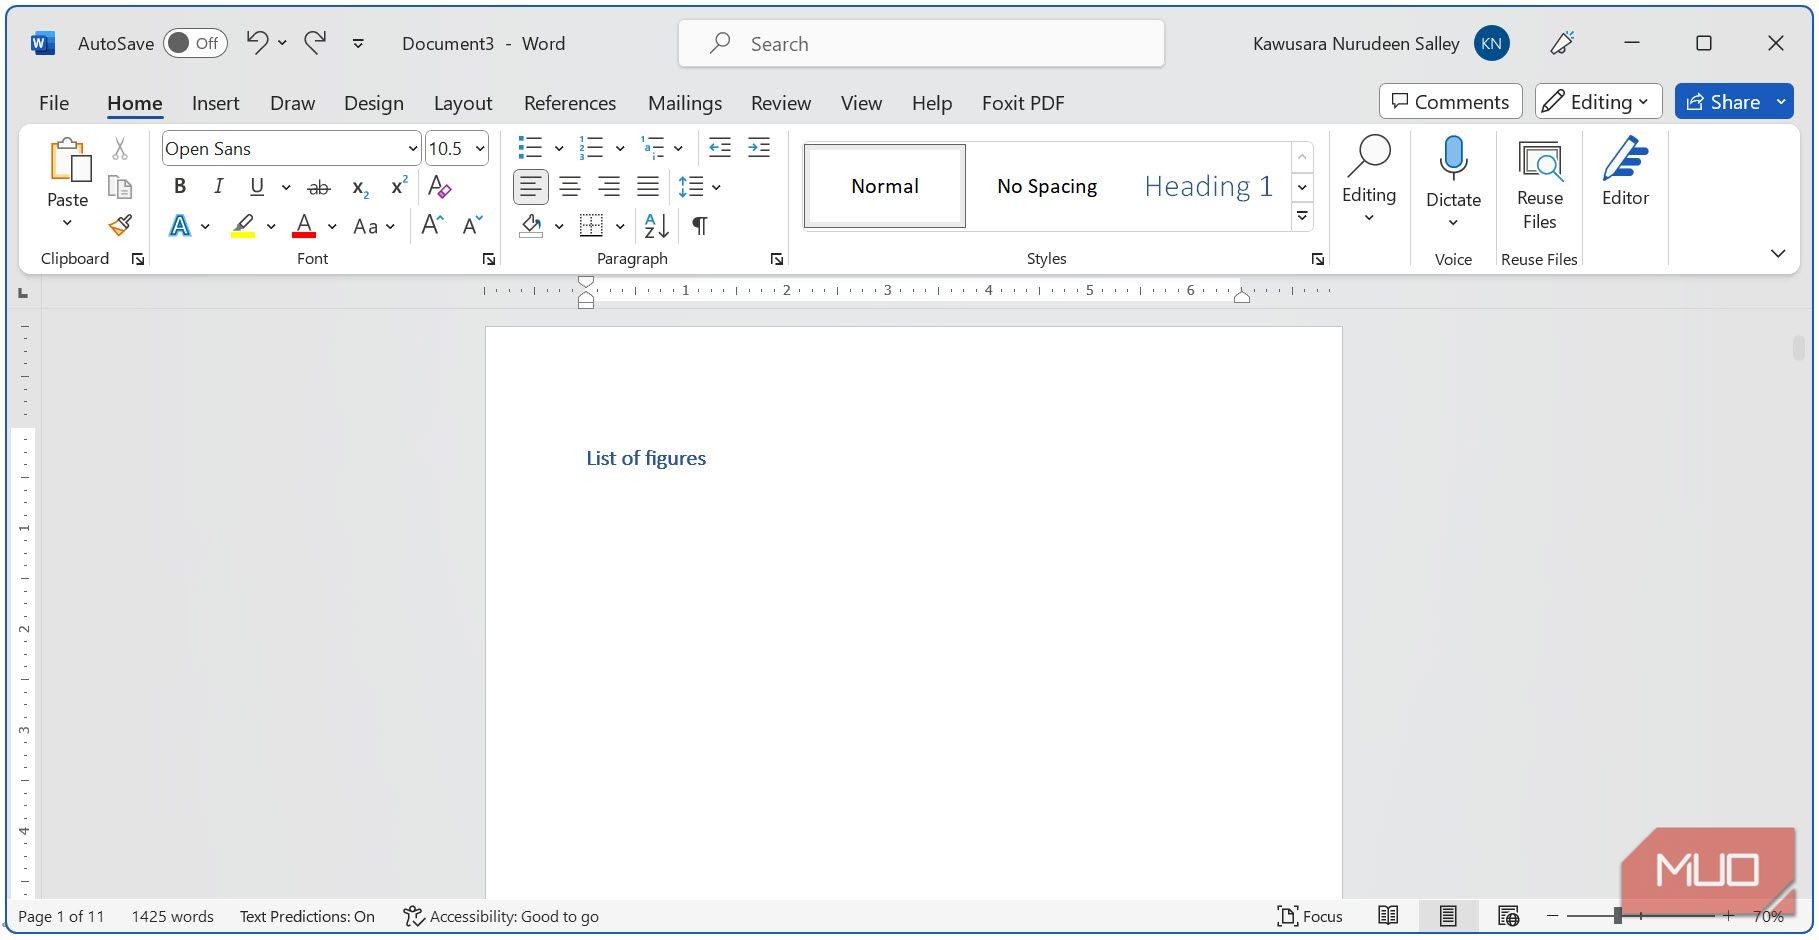Click the zoom slider handle

click(x=1618, y=915)
